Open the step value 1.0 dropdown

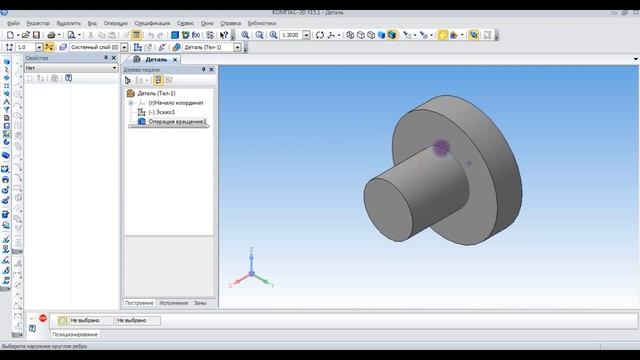click(39, 47)
